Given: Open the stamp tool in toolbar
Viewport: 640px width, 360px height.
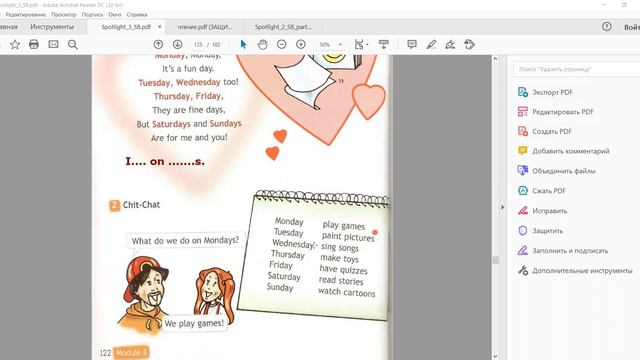Looking at the screenshot, I should [x=469, y=44].
